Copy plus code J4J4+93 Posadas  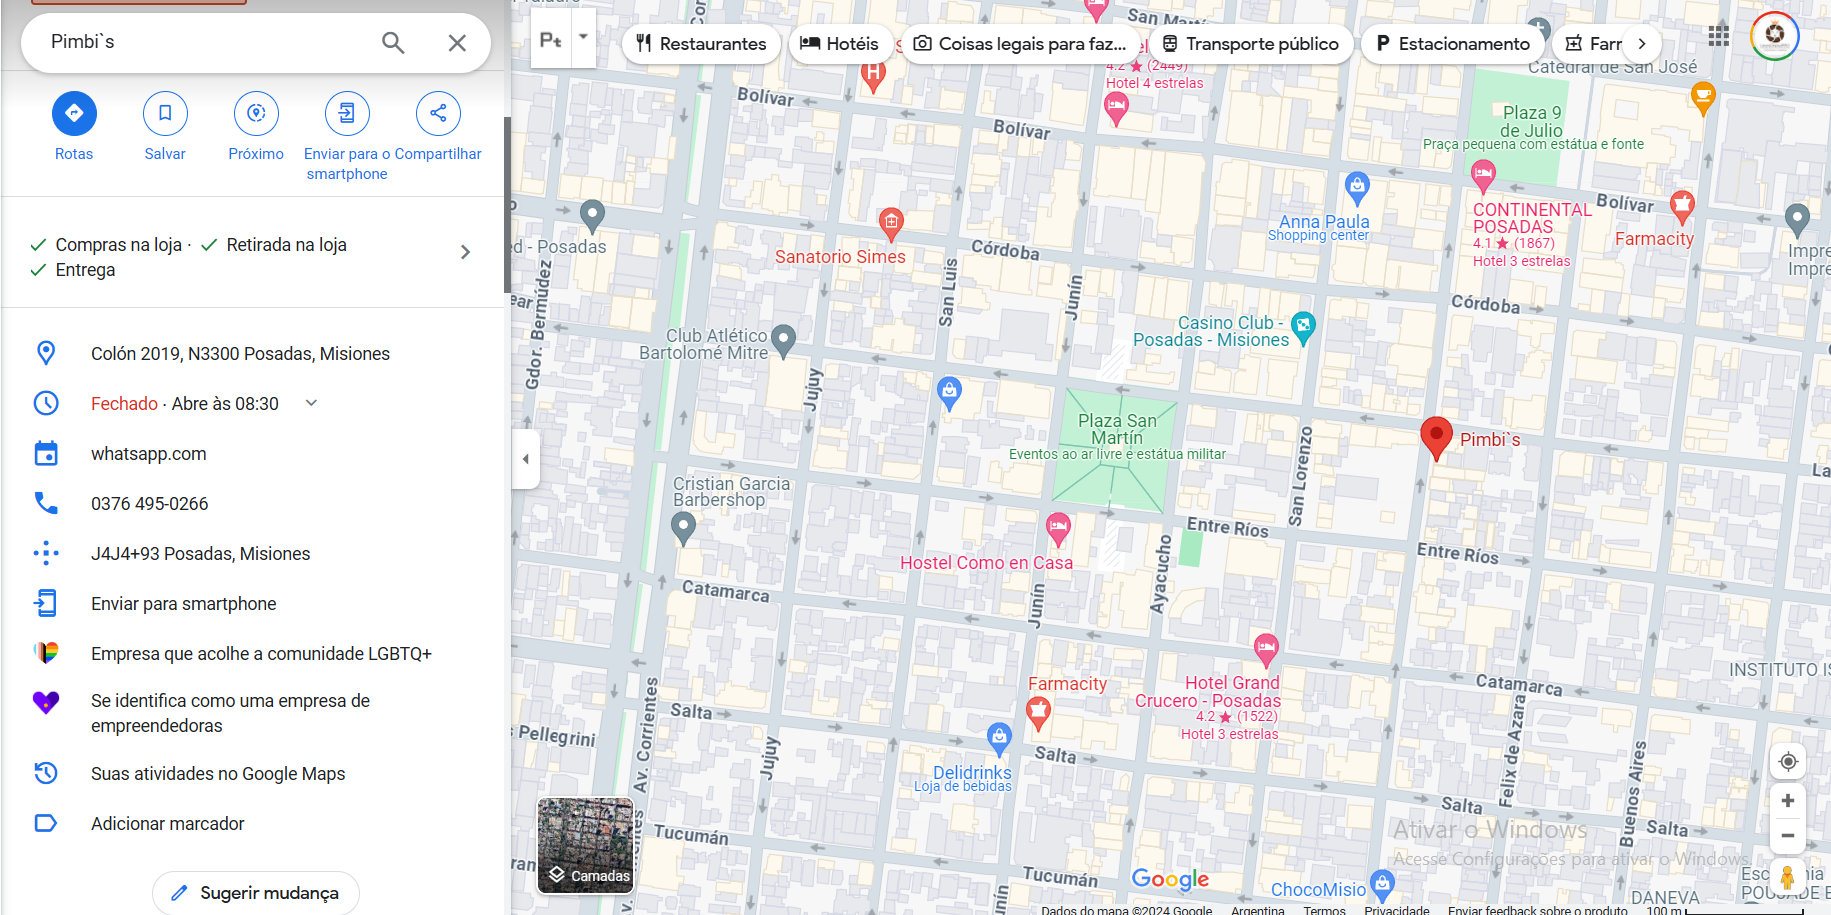click(201, 554)
